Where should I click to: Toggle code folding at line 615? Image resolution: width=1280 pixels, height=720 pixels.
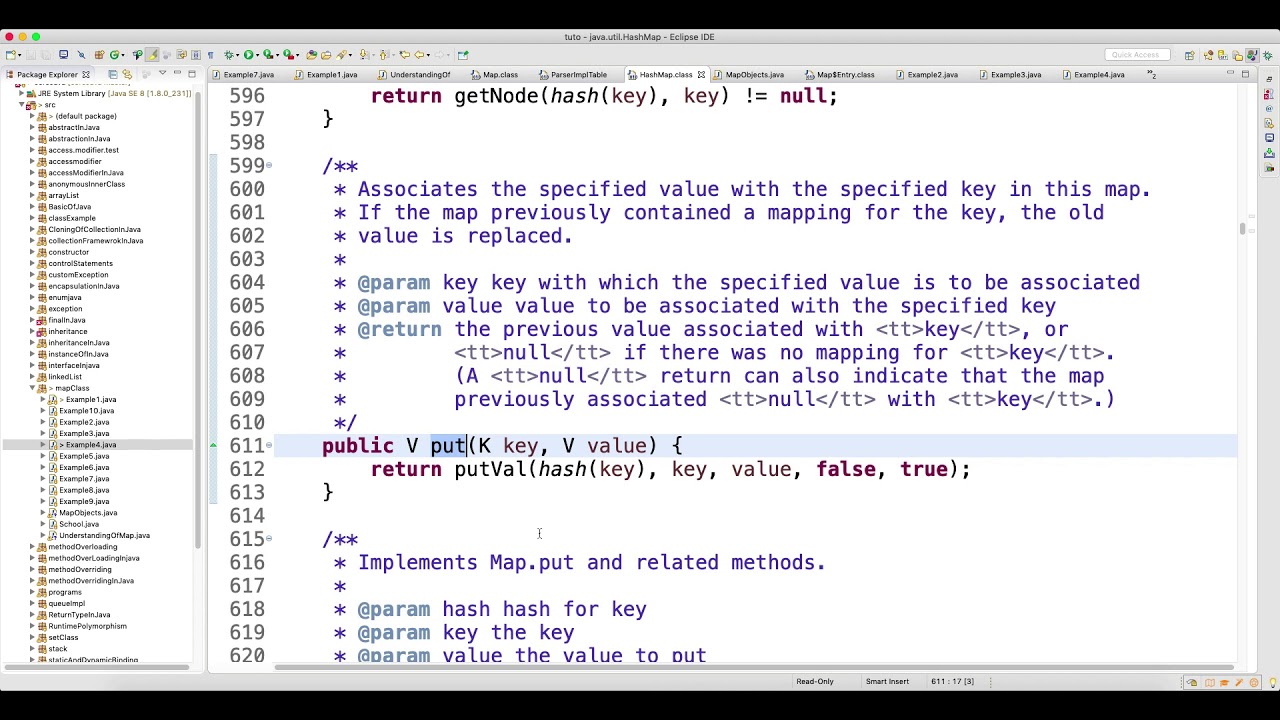pyautogui.click(x=269, y=539)
